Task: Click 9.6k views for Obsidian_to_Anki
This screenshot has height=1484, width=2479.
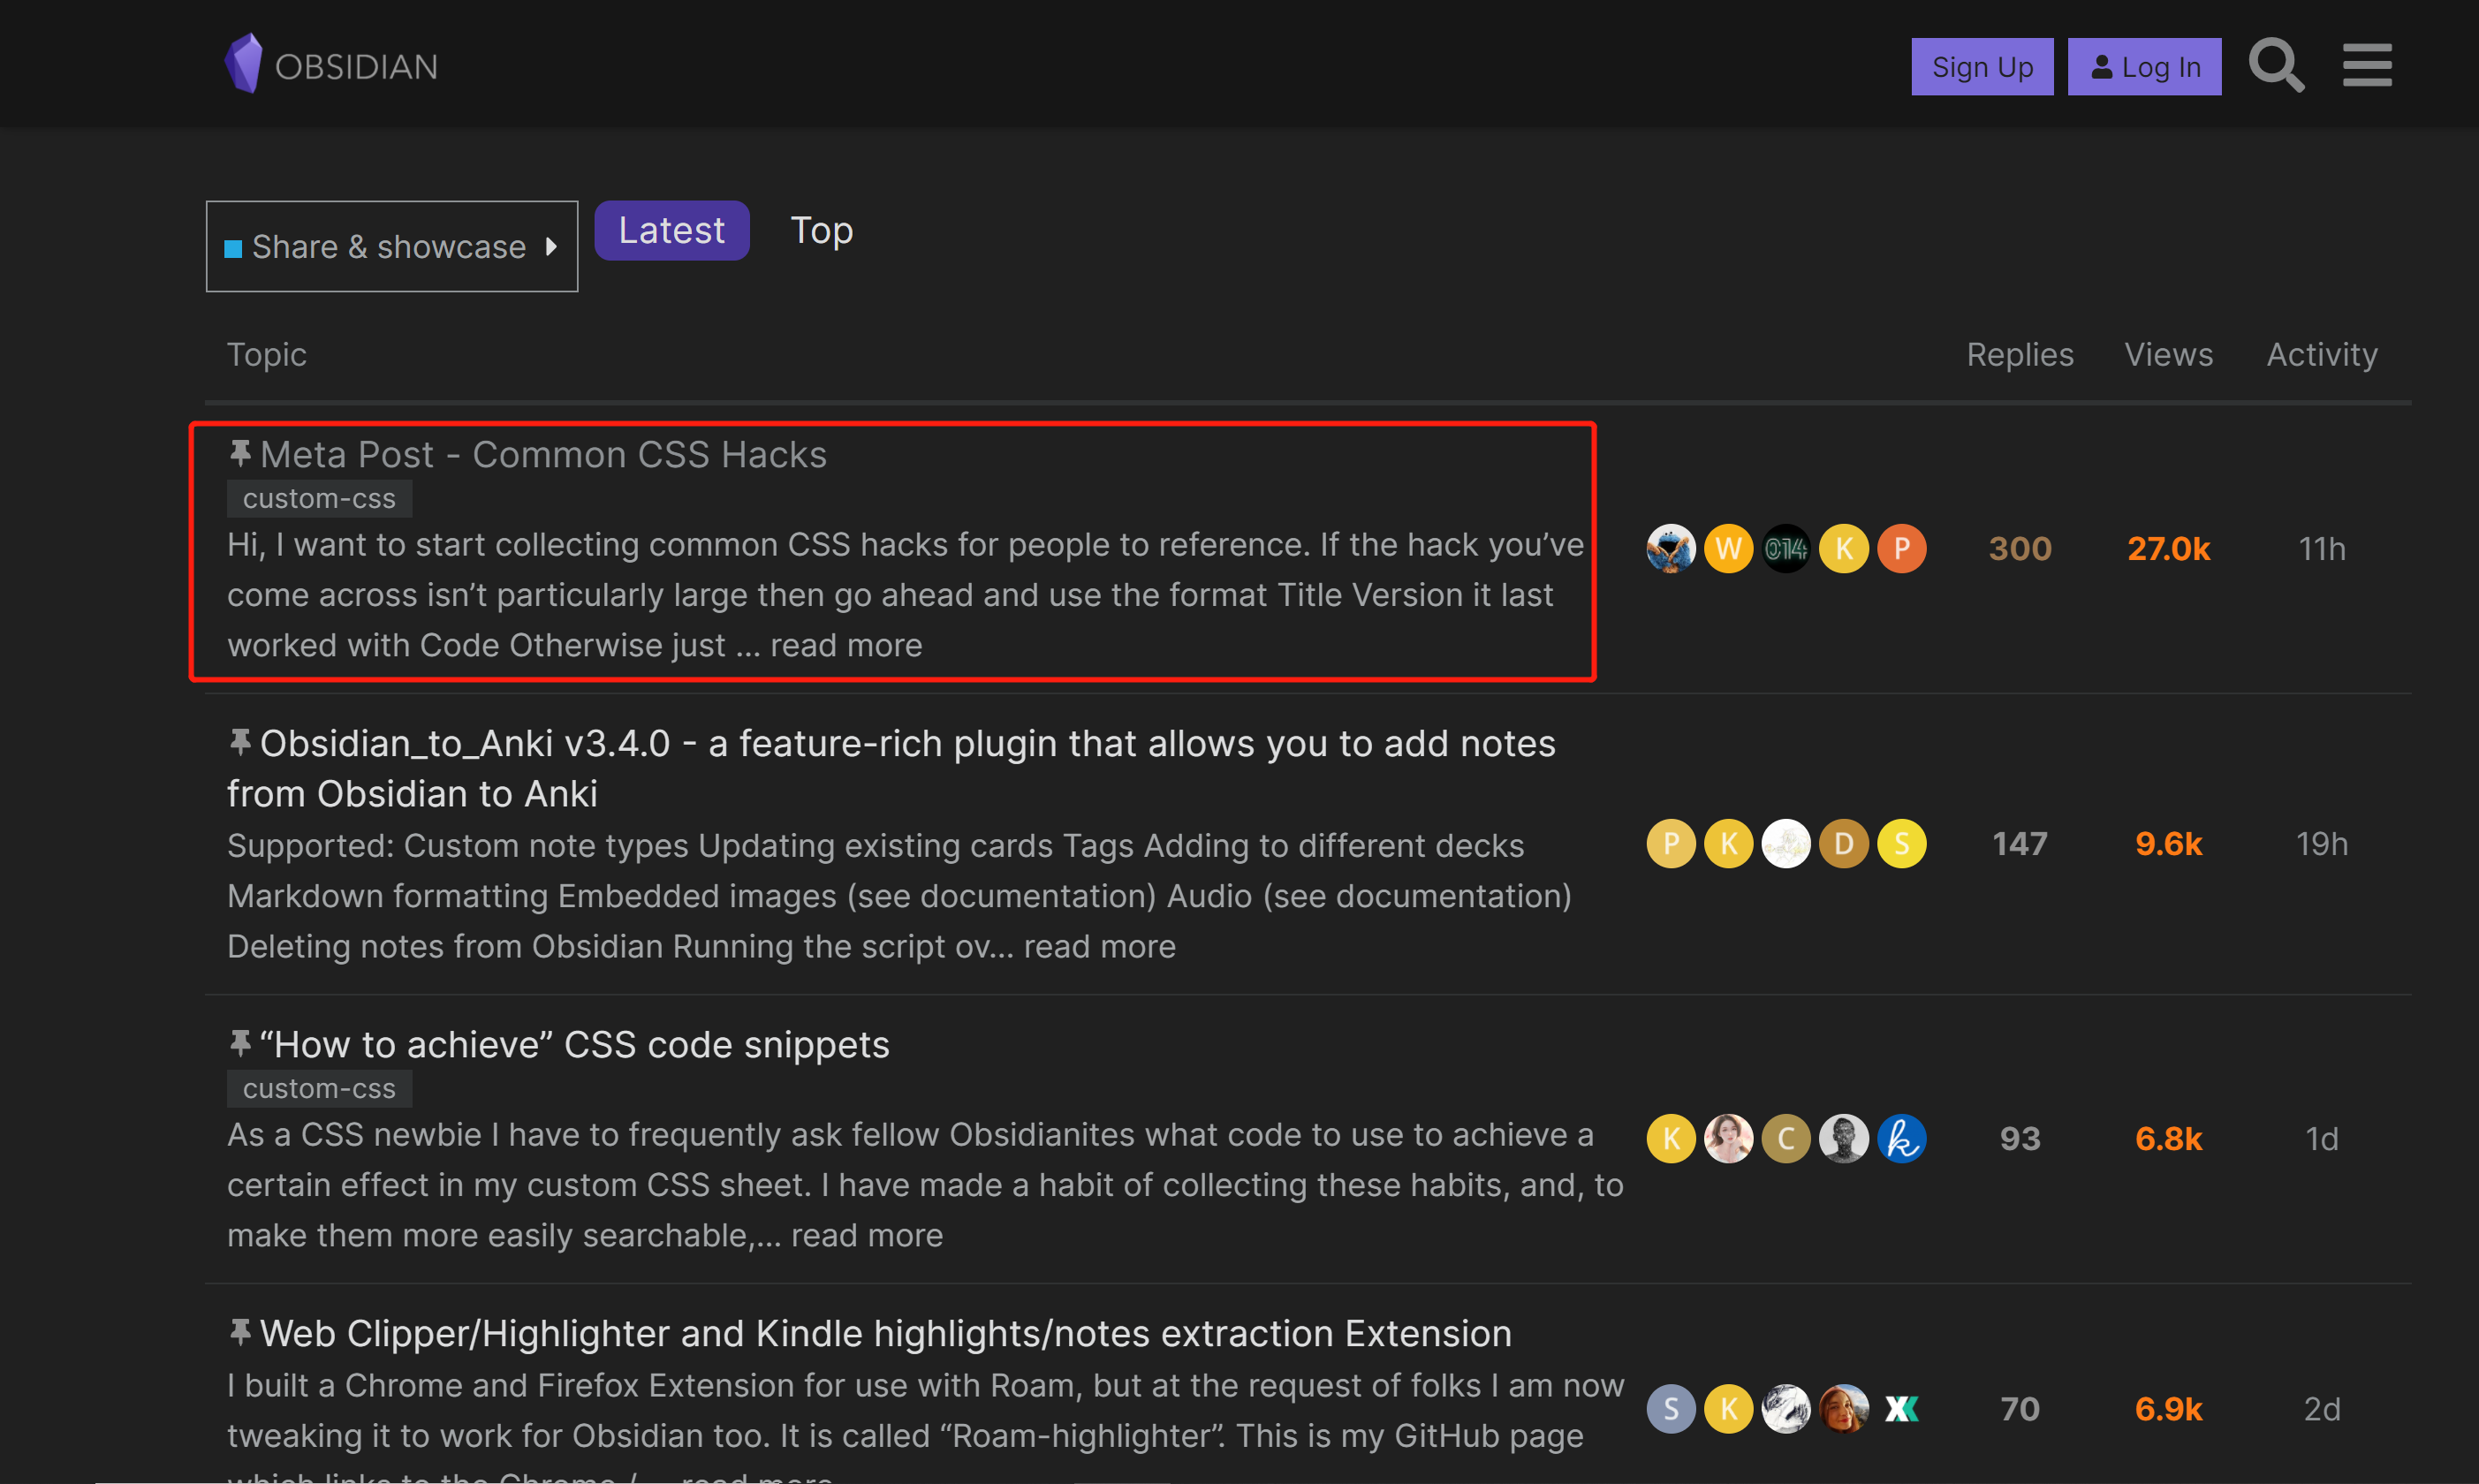Action: pyautogui.click(x=2168, y=843)
